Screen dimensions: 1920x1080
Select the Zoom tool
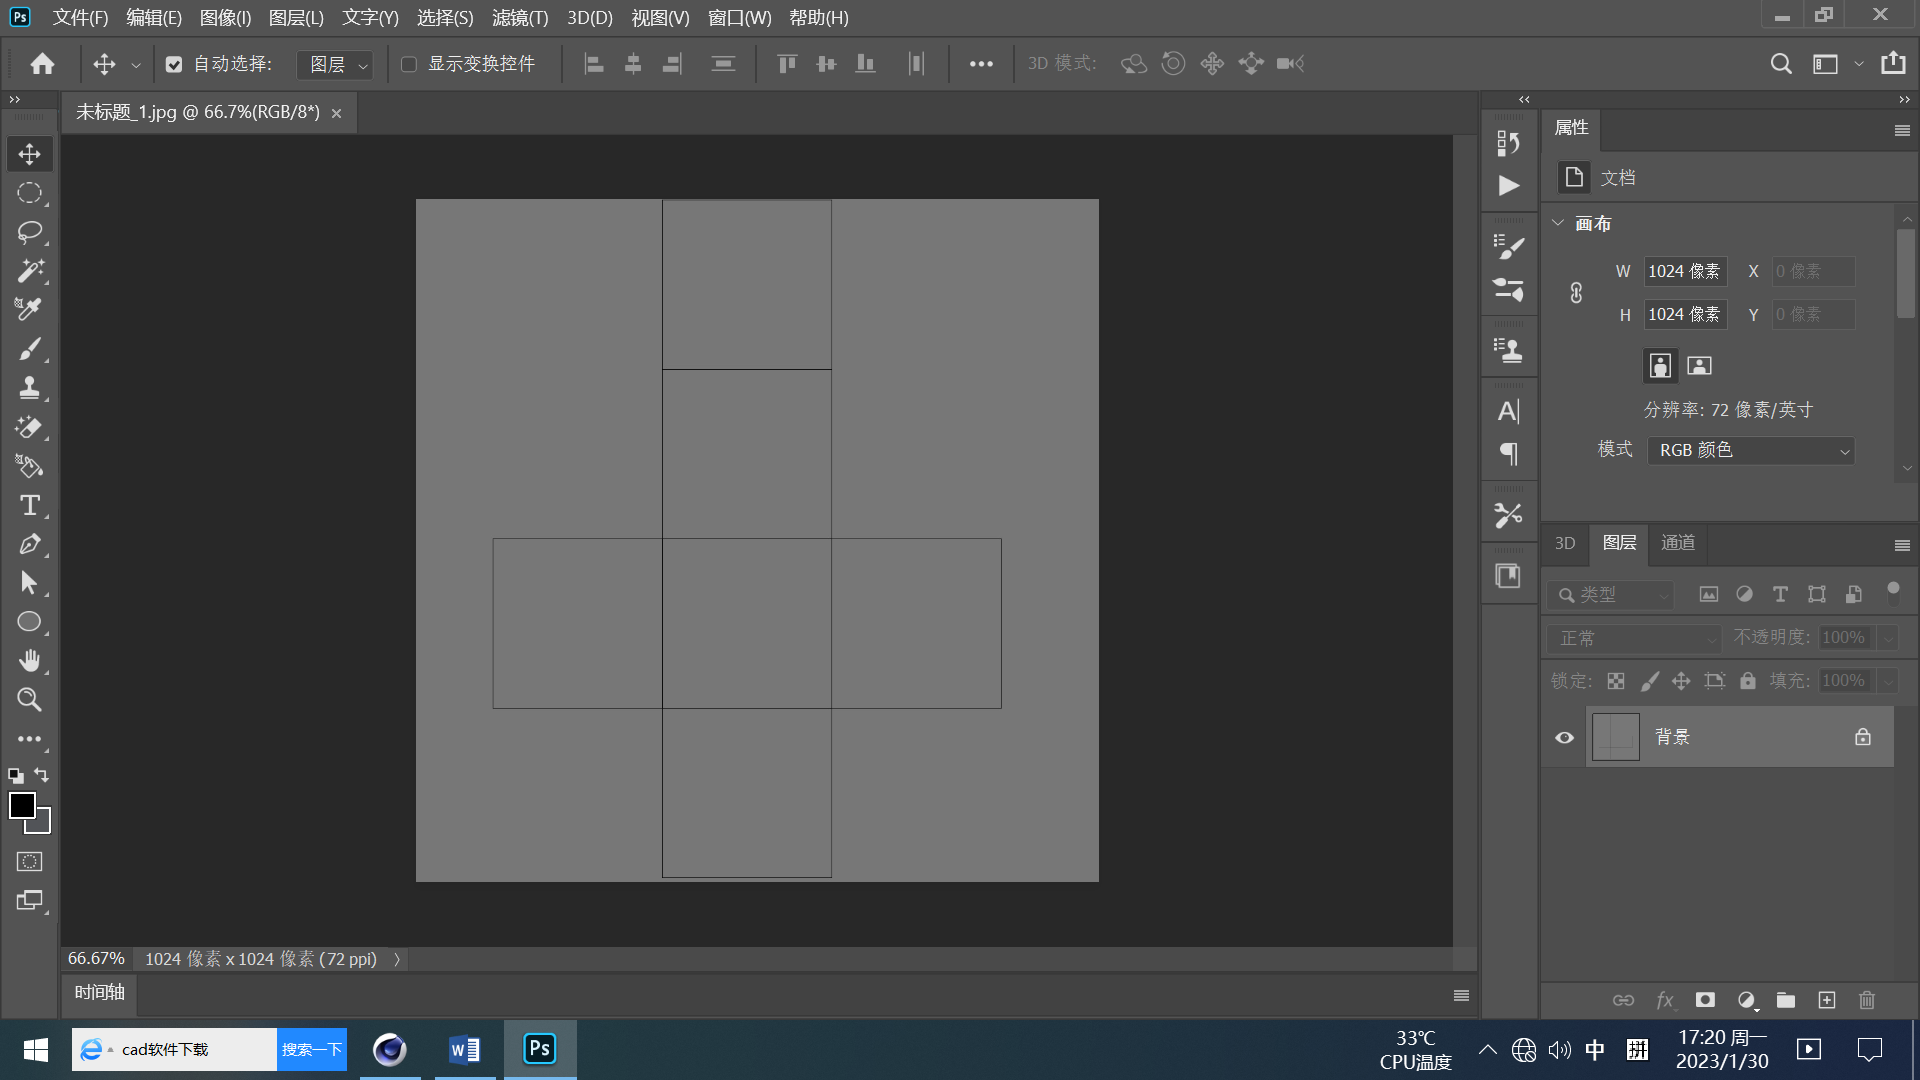[29, 700]
